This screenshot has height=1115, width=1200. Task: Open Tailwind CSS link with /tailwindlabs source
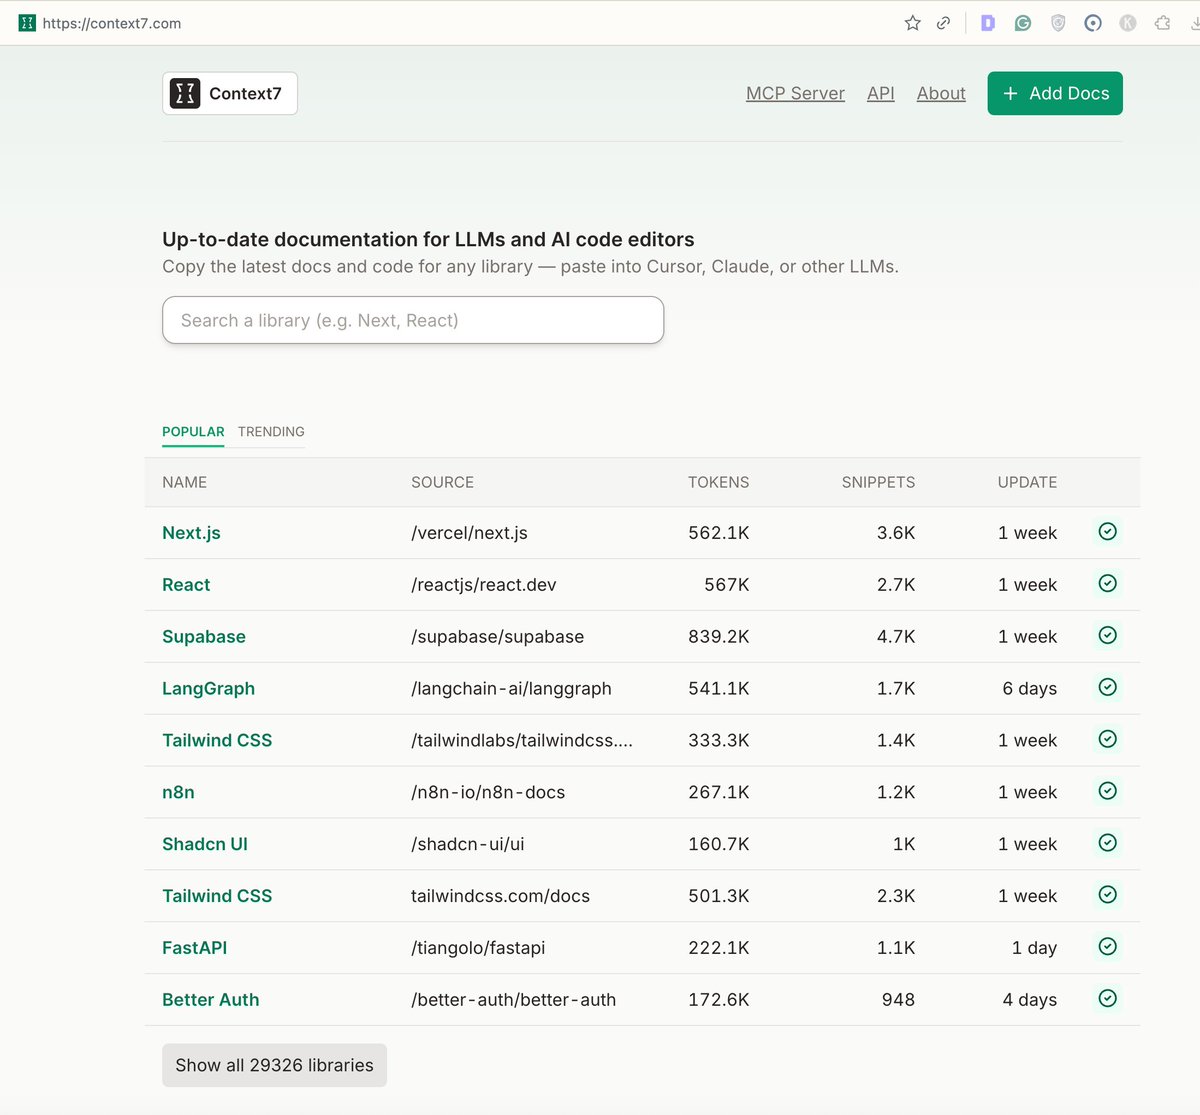[217, 741]
